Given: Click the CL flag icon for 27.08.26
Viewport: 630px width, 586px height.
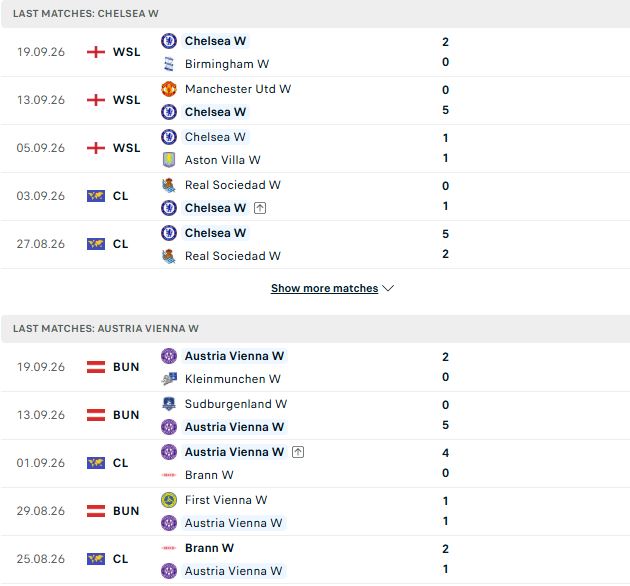Looking at the screenshot, I should 96,244.
